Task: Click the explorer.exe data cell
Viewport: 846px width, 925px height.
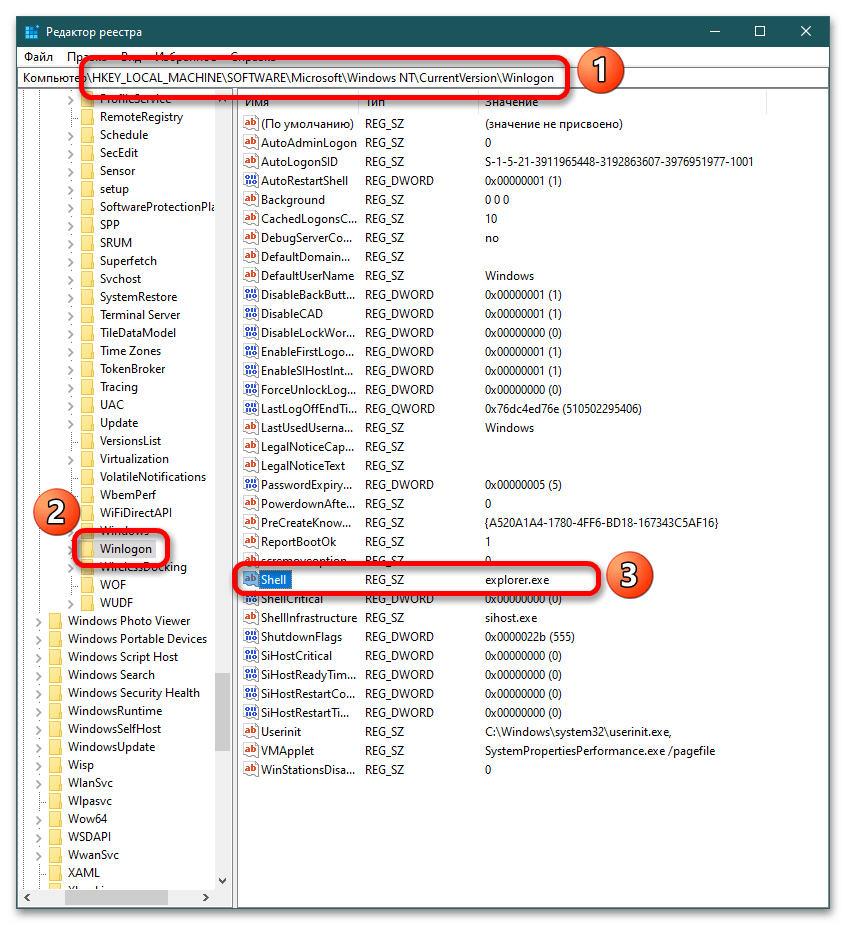Action: (517, 580)
